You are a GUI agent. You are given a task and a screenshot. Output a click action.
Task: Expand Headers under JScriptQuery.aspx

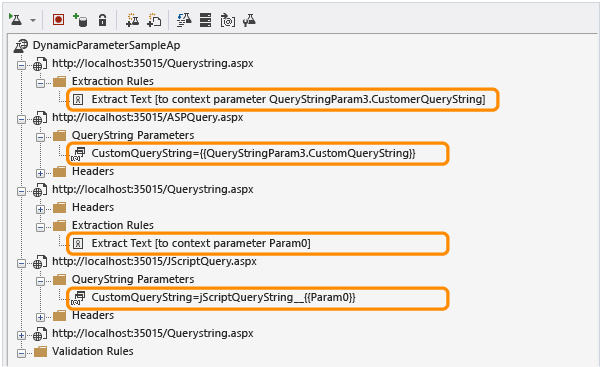point(40,317)
